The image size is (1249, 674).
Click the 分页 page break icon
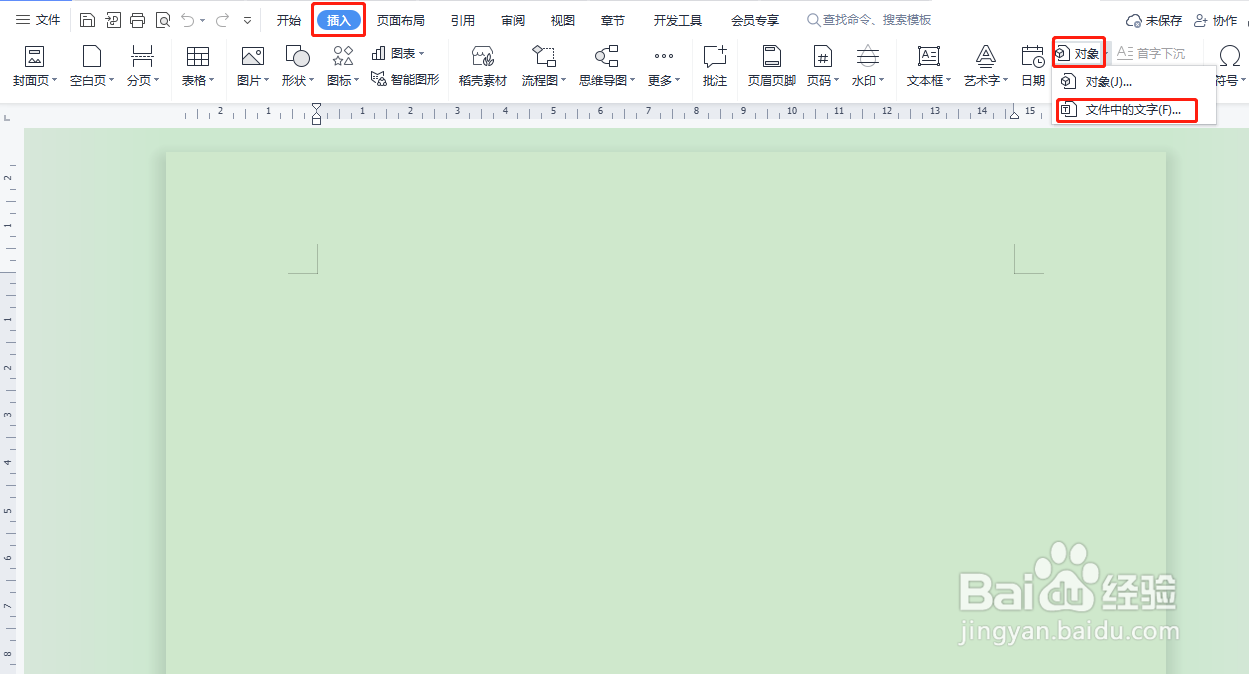143,56
